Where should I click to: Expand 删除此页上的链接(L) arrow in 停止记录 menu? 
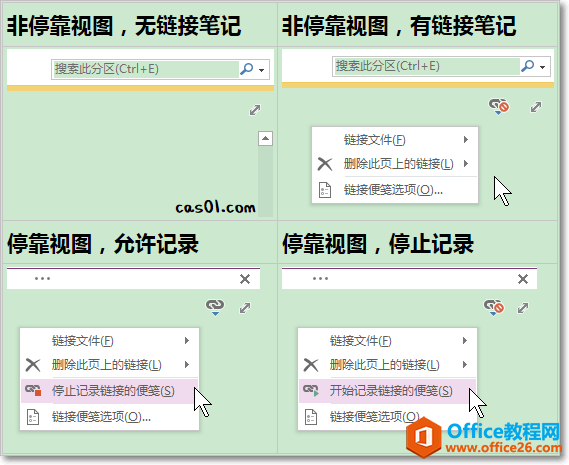click(465, 364)
